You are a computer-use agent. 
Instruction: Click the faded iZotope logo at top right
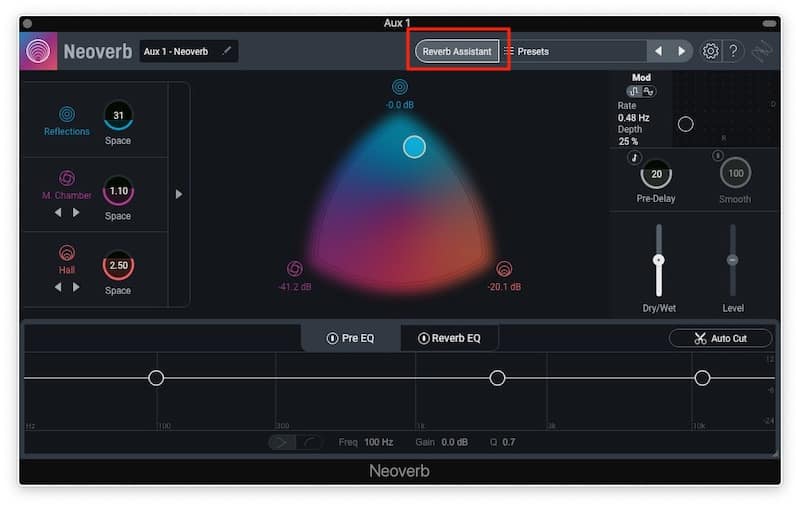pyautogui.click(x=762, y=51)
